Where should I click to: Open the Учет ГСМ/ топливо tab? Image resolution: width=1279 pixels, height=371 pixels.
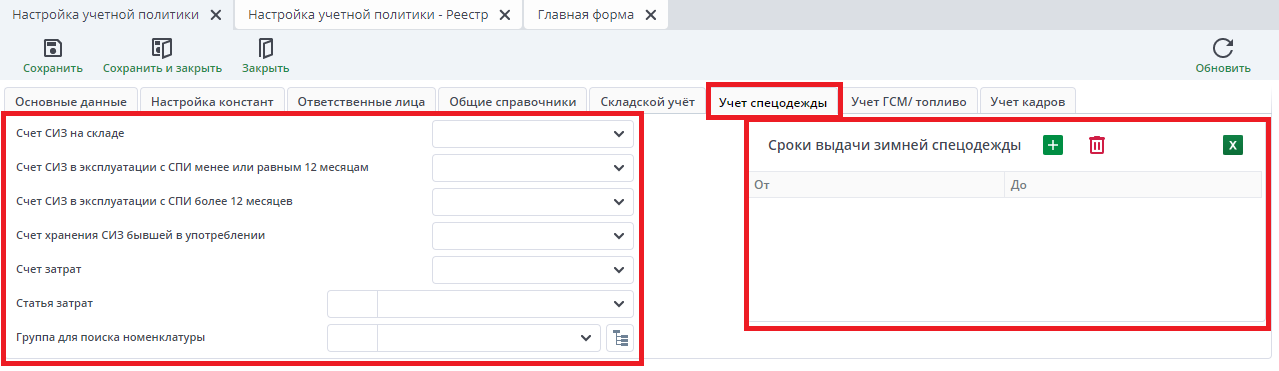pos(909,101)
